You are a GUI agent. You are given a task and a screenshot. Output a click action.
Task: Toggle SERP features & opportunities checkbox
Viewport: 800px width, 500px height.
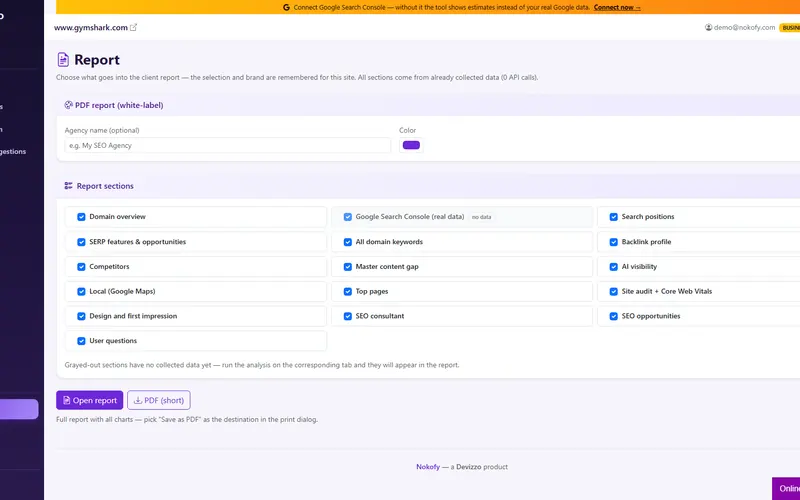click(x=81, y=242)
